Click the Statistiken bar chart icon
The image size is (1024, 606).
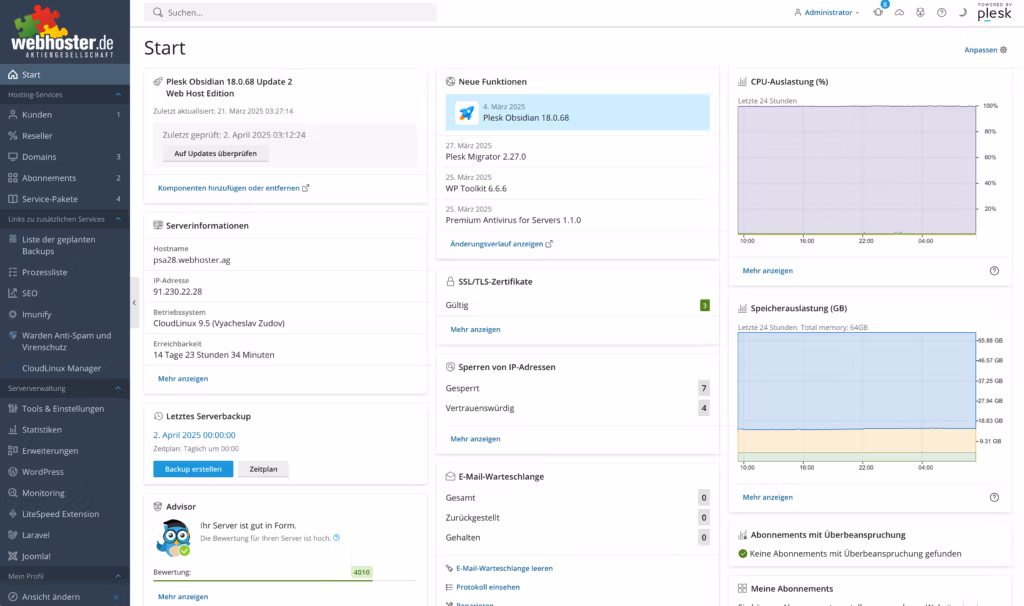click(12, 430)
